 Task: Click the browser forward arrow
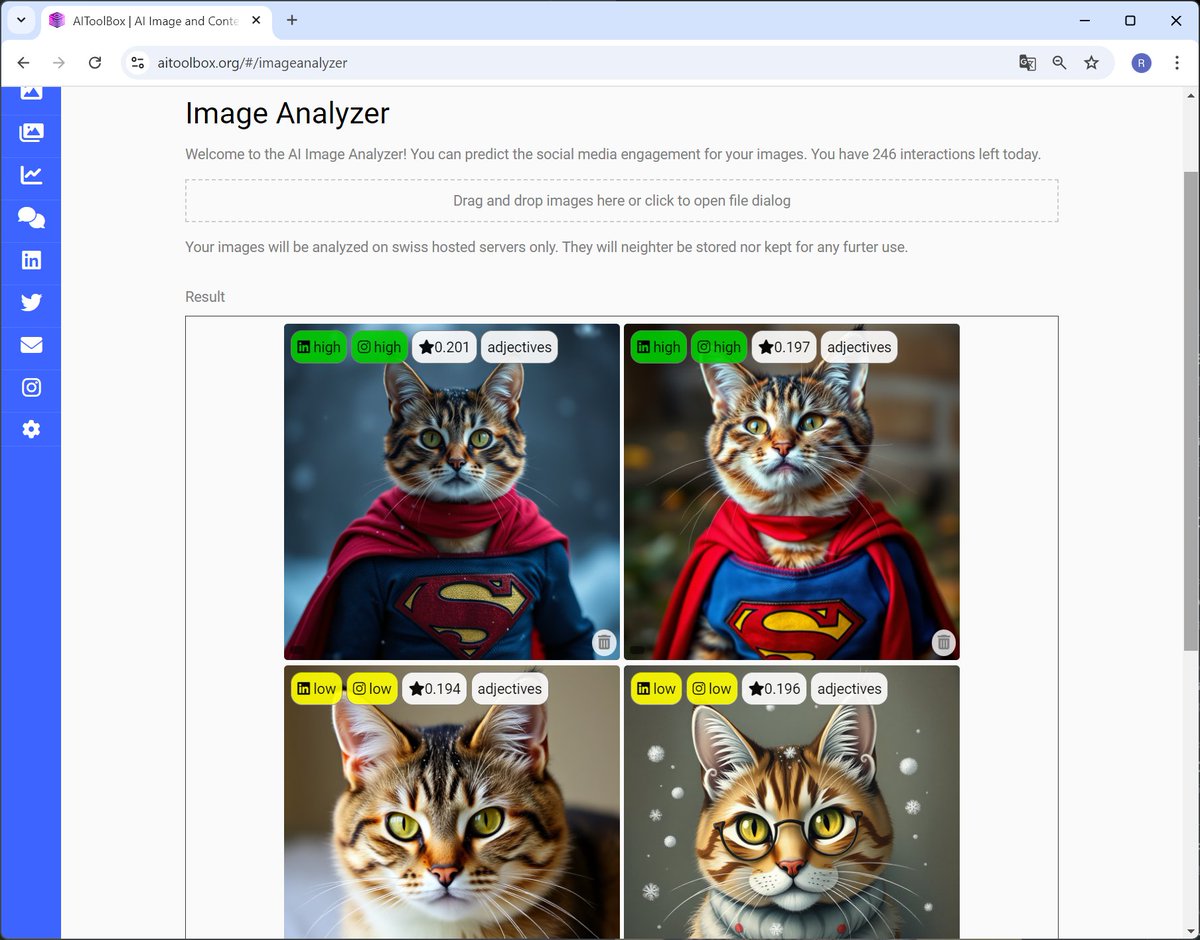pos(59,62)
